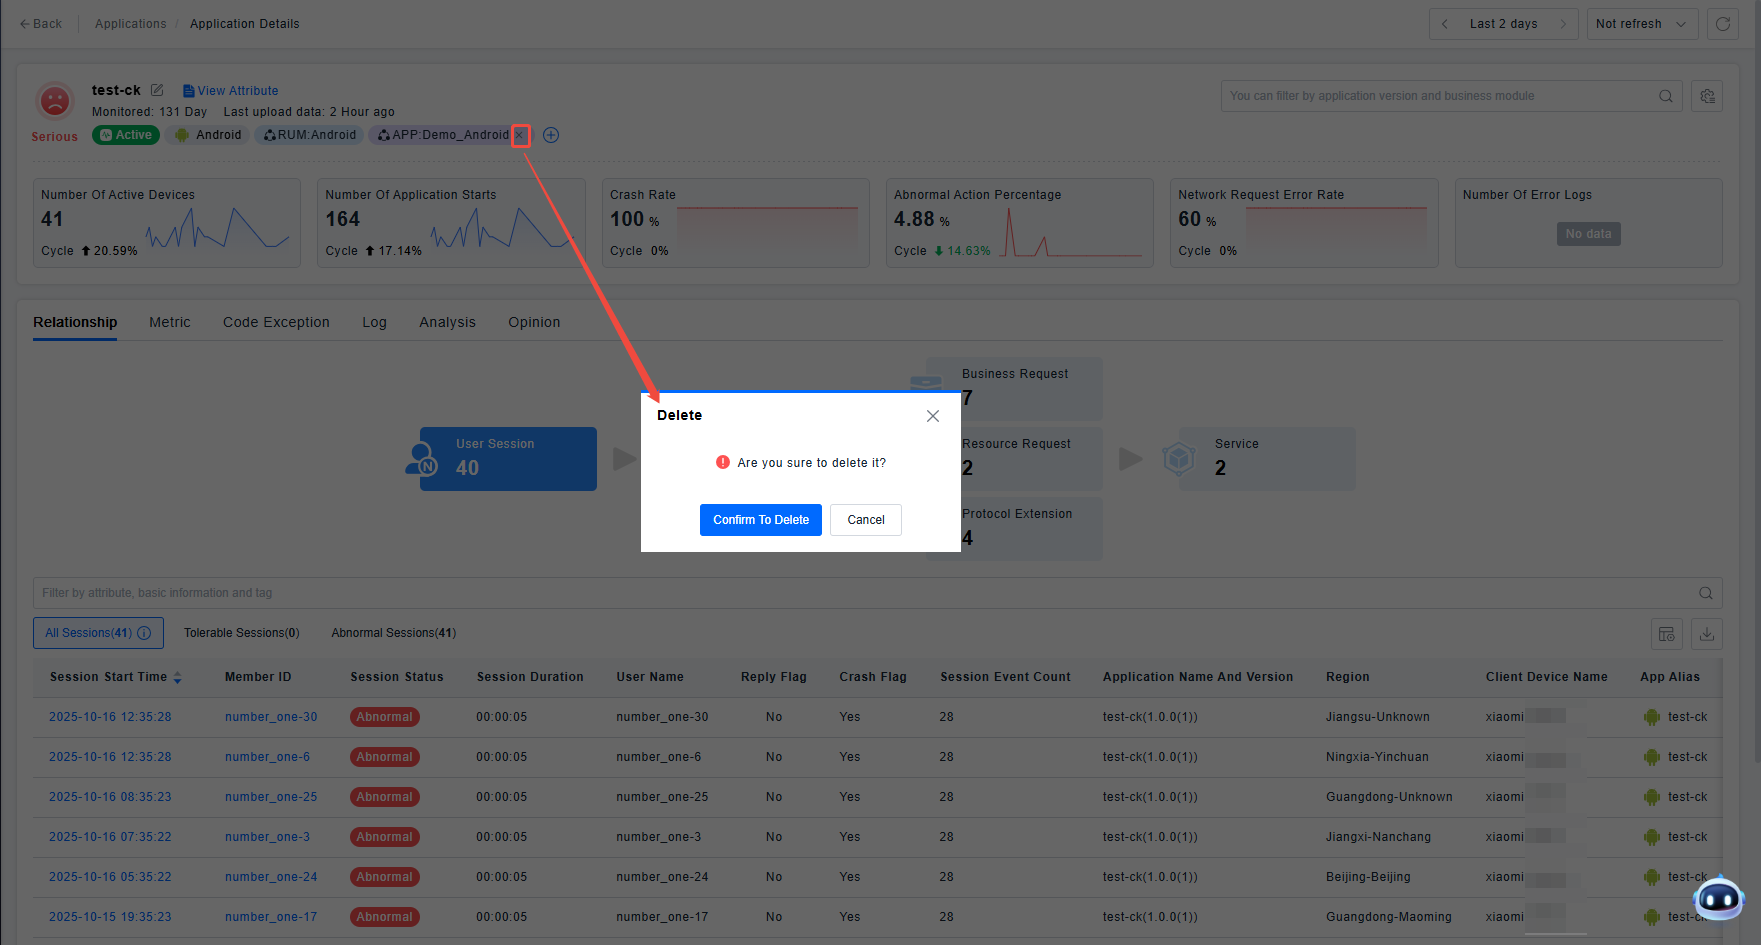Click the download sessions icon
1761x945 pixels.
[x=1707, y=634]
